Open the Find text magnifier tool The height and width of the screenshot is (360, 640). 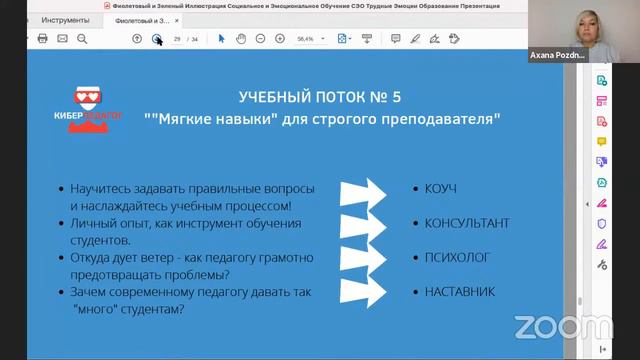82,39
